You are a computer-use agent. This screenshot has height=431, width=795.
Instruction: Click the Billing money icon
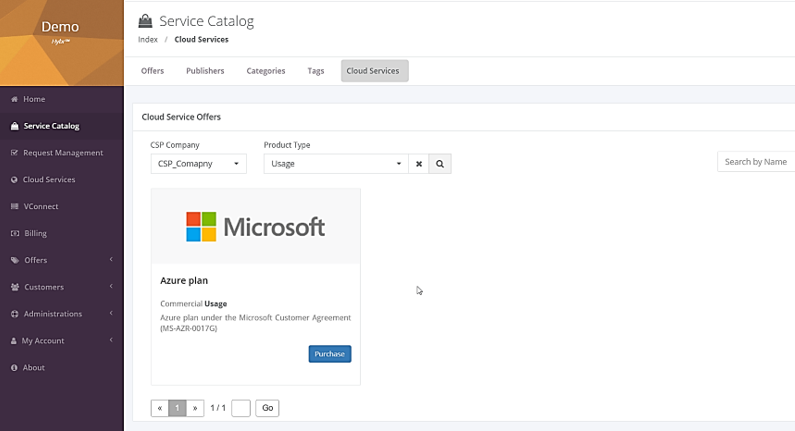click(15, 233)
